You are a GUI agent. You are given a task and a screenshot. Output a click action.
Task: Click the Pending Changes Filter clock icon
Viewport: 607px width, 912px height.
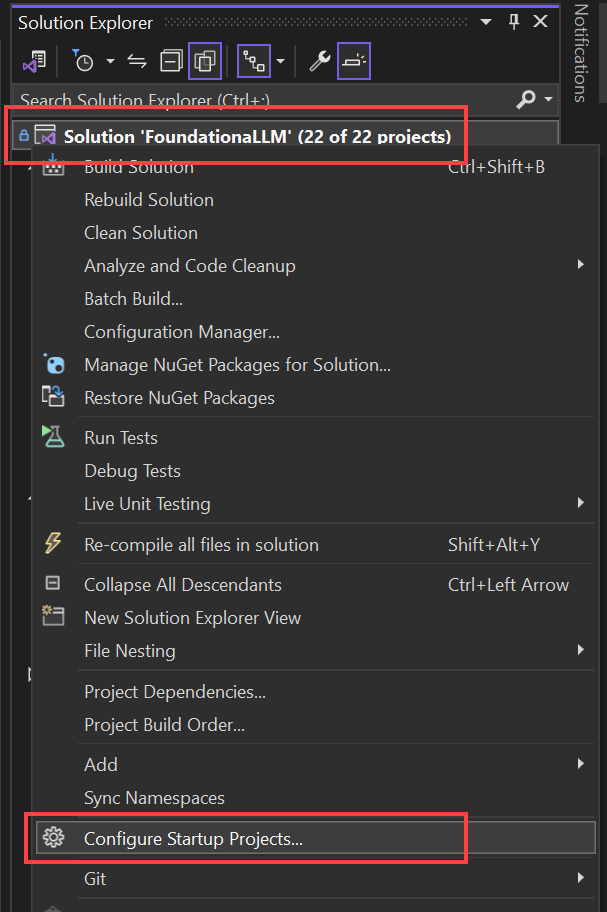pyautogui.click(x=83, y=60)
